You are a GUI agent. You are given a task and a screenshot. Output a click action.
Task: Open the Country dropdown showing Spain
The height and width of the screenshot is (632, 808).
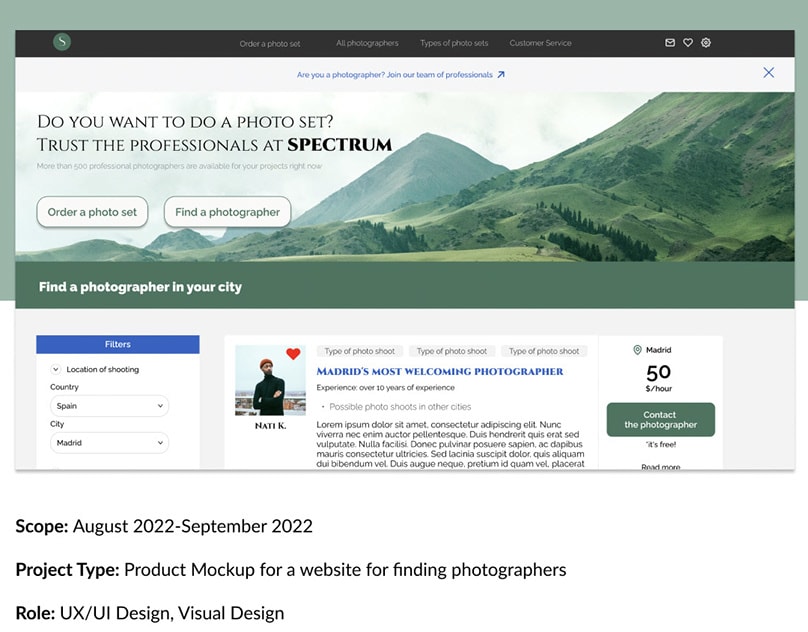coord(108,406)
